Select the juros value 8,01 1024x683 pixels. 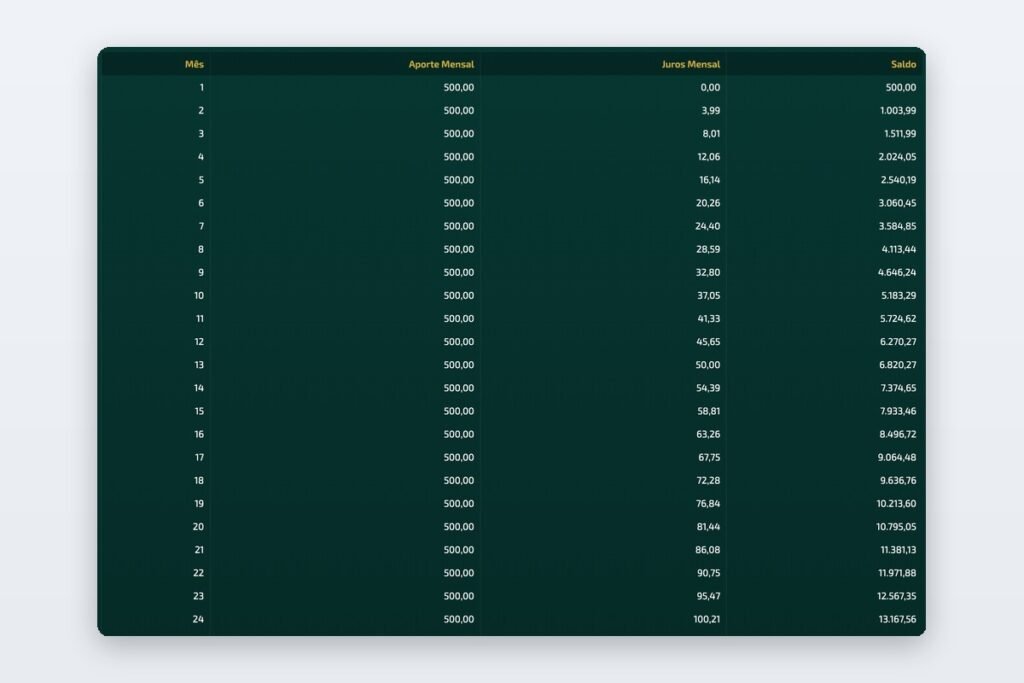(x=711, y=134)
